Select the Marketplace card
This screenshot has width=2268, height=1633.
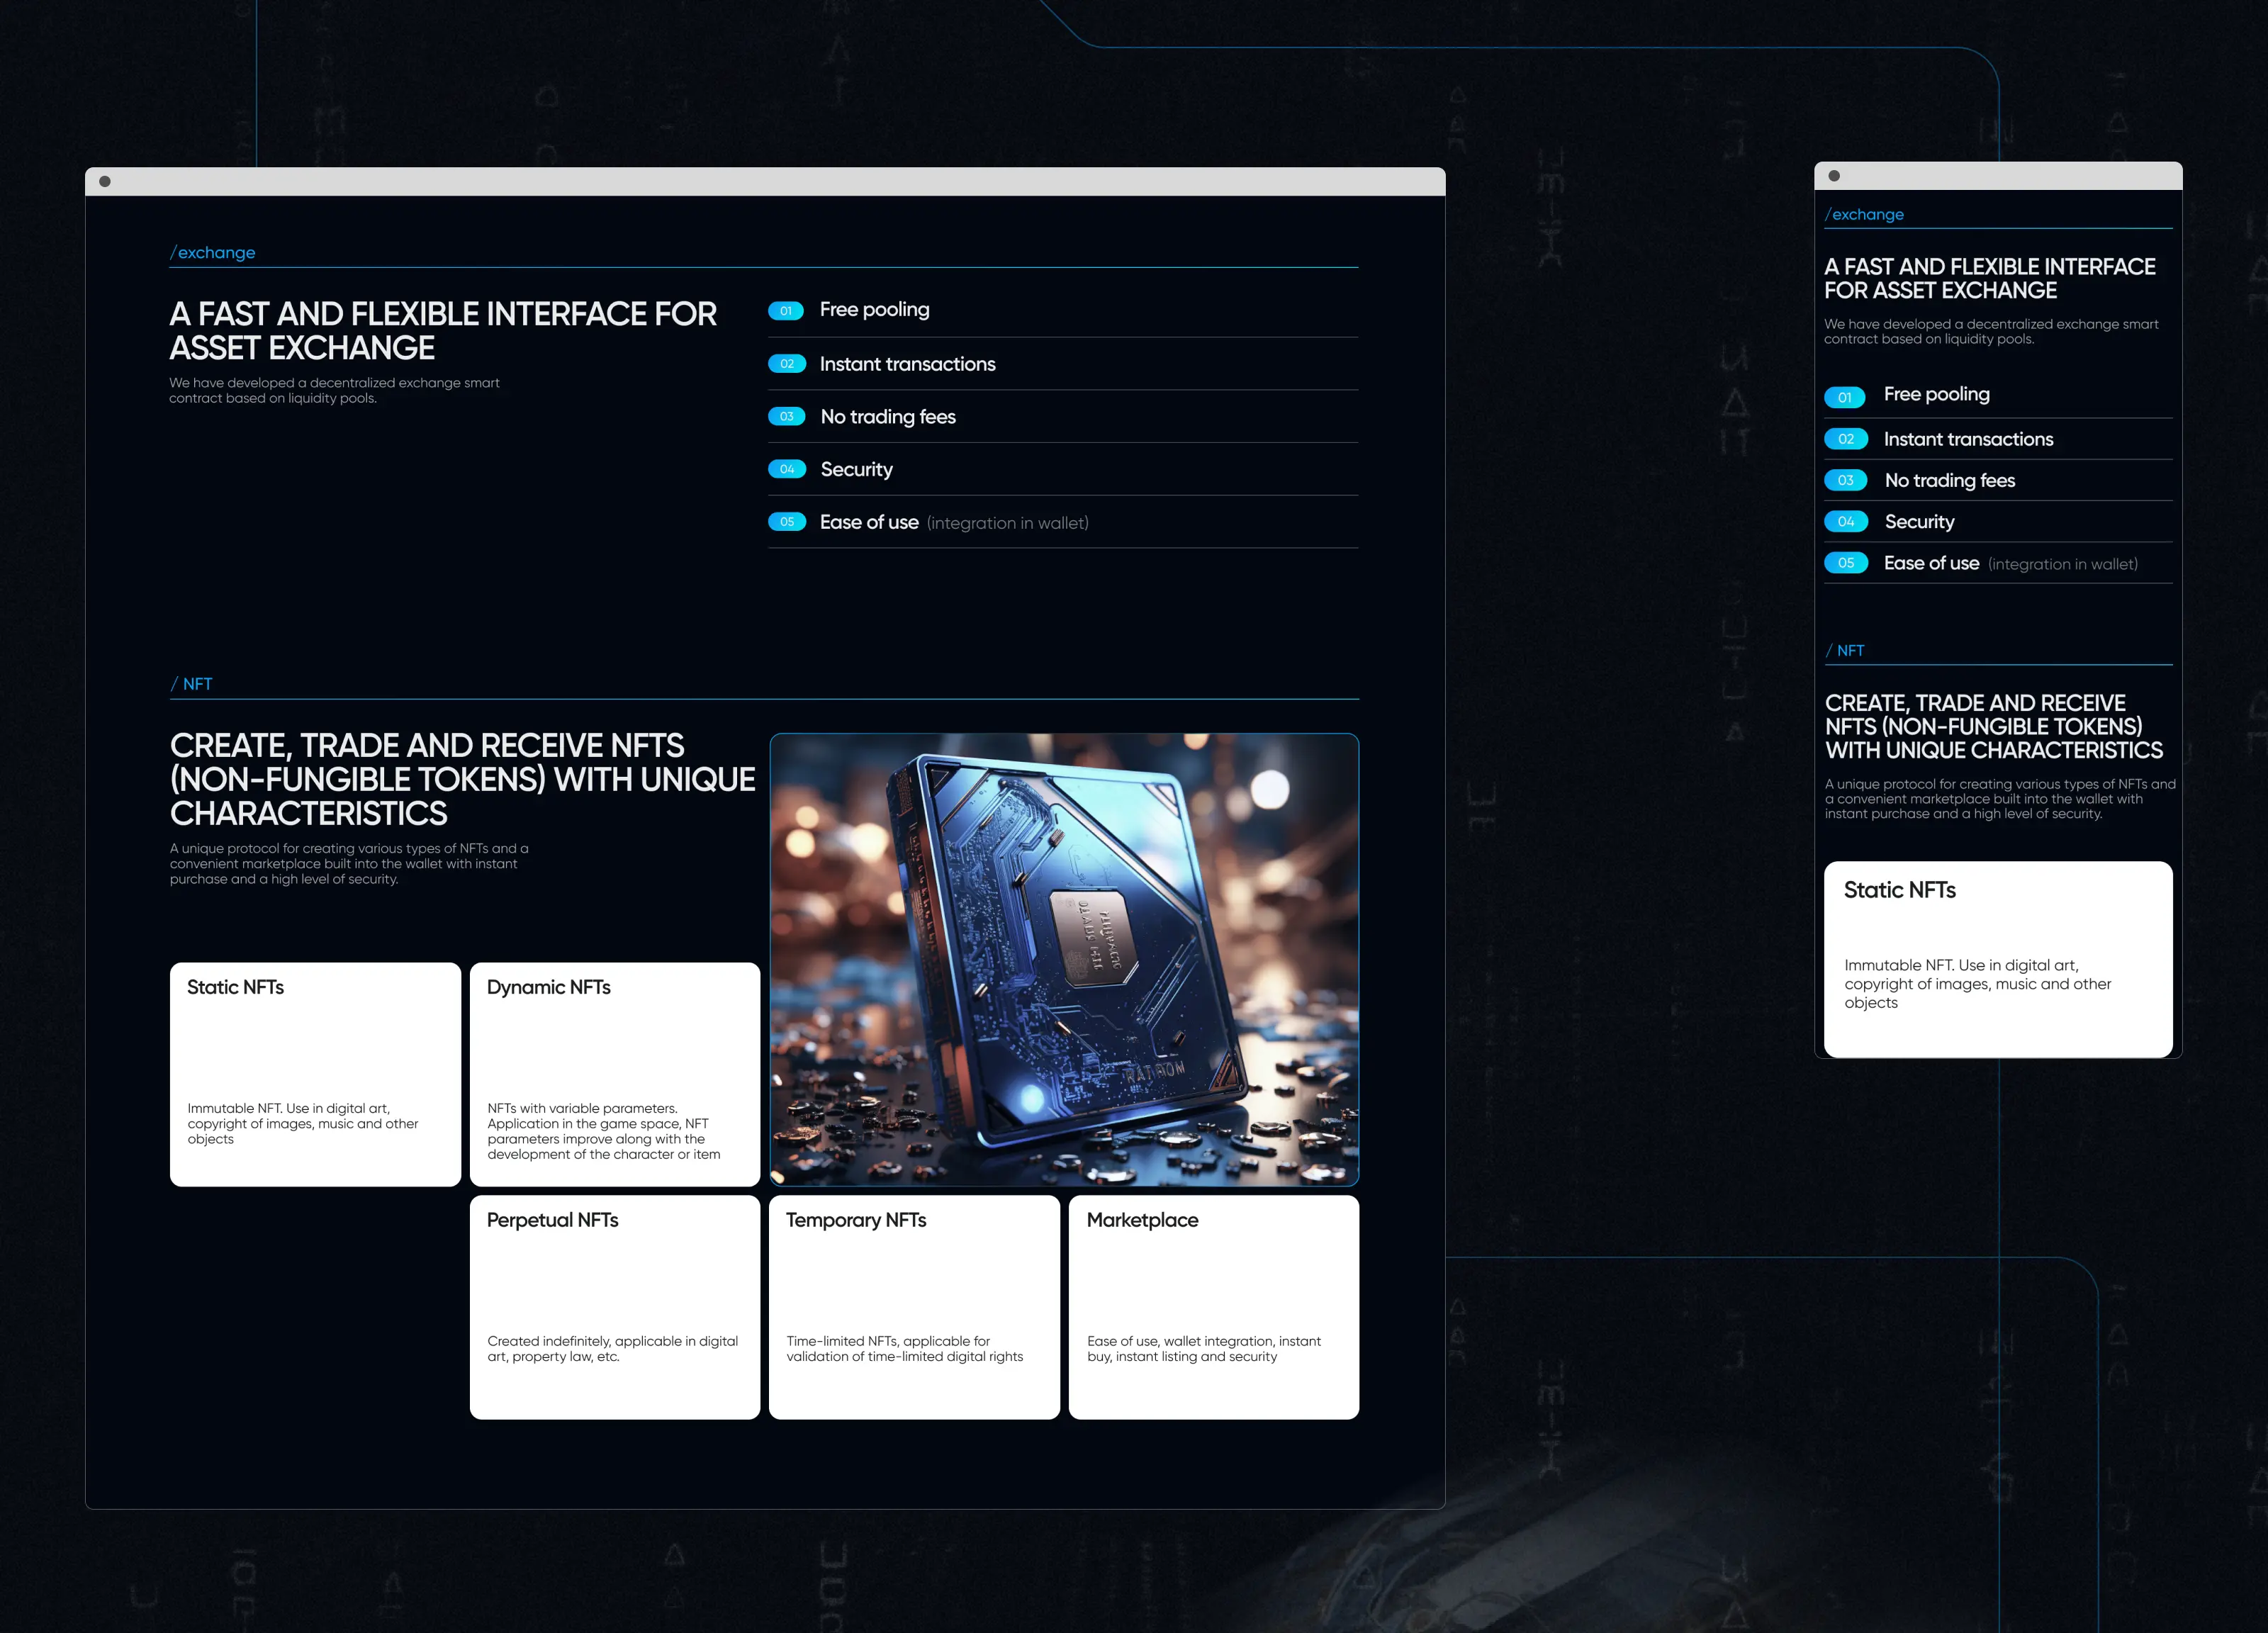click(1213, 1306)
